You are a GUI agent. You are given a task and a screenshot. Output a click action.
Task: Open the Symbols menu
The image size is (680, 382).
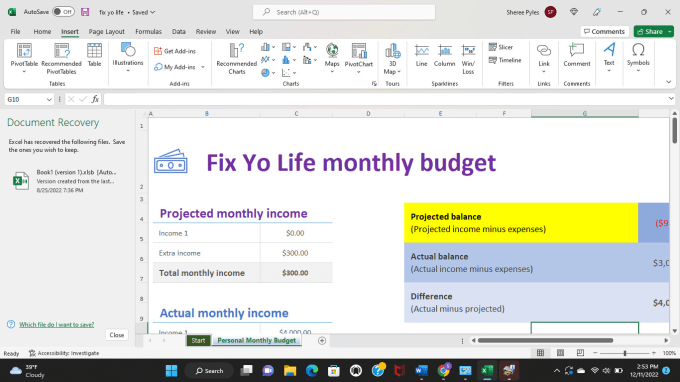(x=638, y=57)
